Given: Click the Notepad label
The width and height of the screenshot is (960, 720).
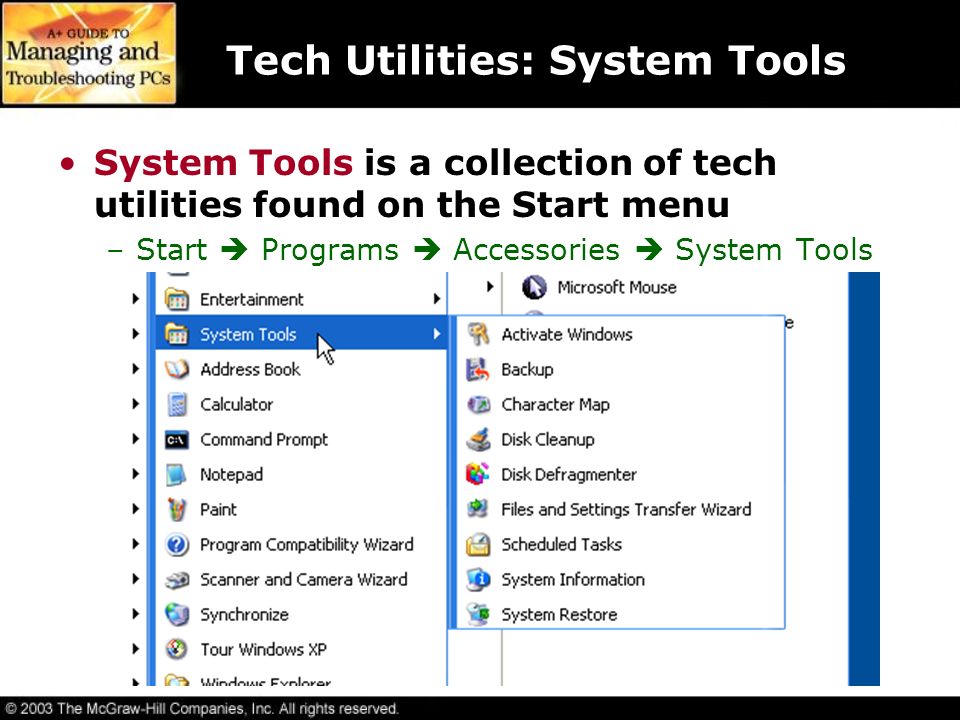Looking at the screenshot, I should [231, 474].
